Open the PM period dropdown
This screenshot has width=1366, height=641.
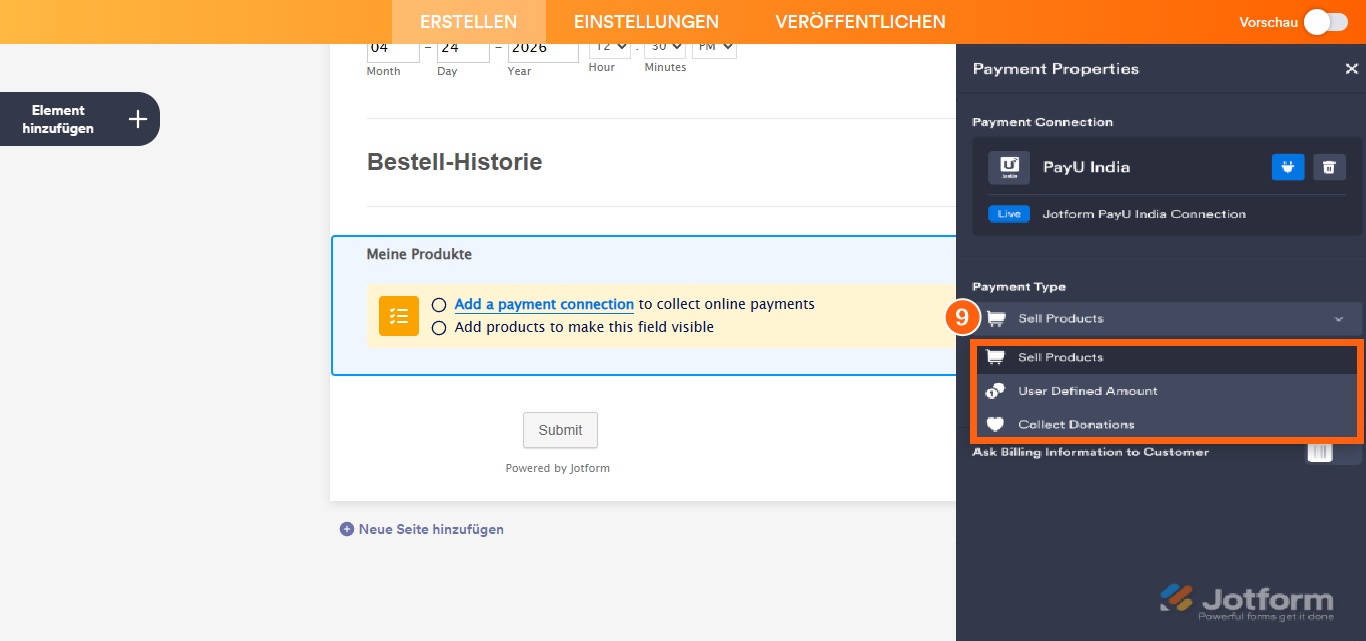713,47
